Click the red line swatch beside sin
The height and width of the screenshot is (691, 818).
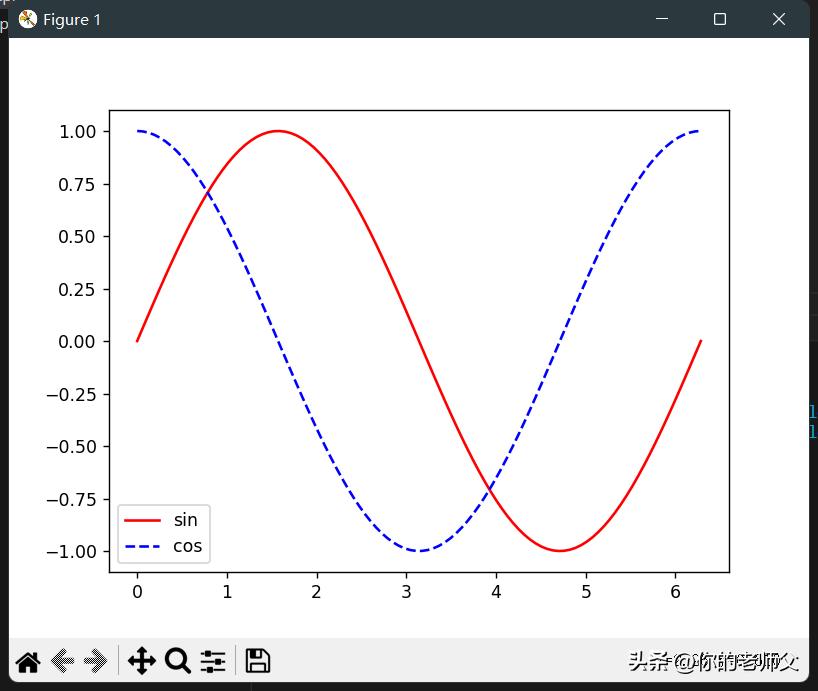144,519
